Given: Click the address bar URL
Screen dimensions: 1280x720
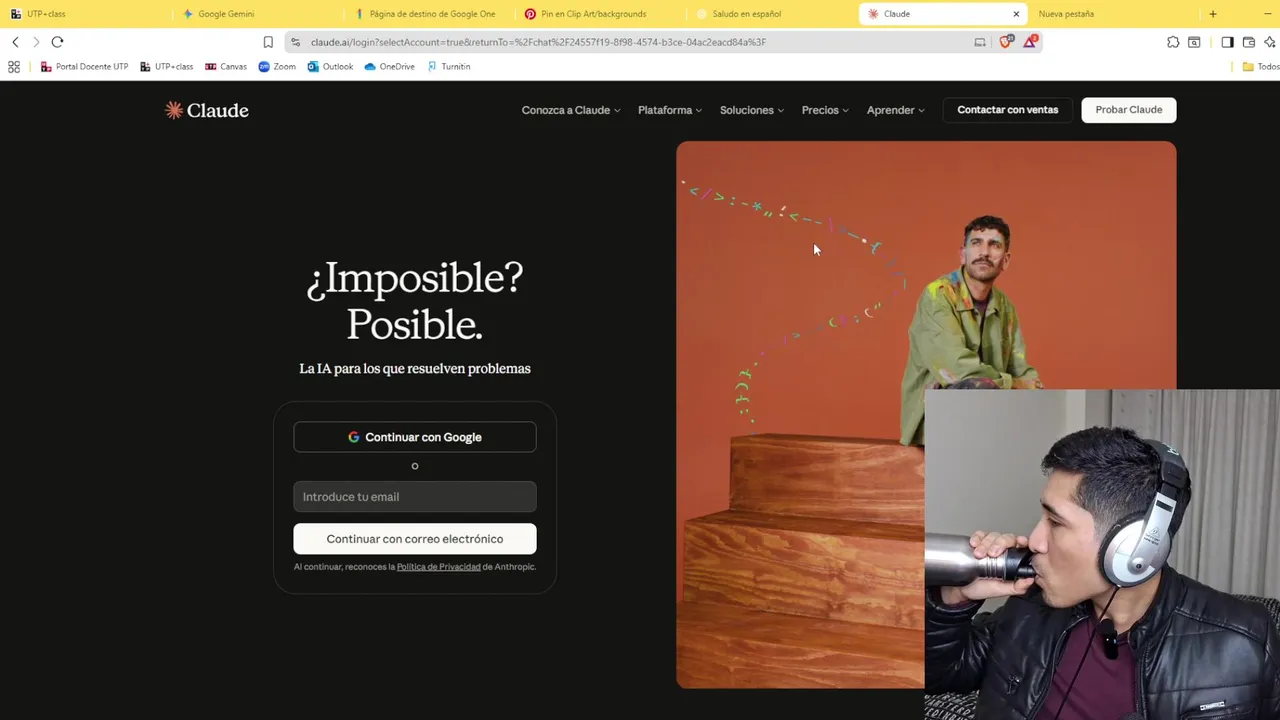Looking at the screenshot, I should (x=538, y=42).
